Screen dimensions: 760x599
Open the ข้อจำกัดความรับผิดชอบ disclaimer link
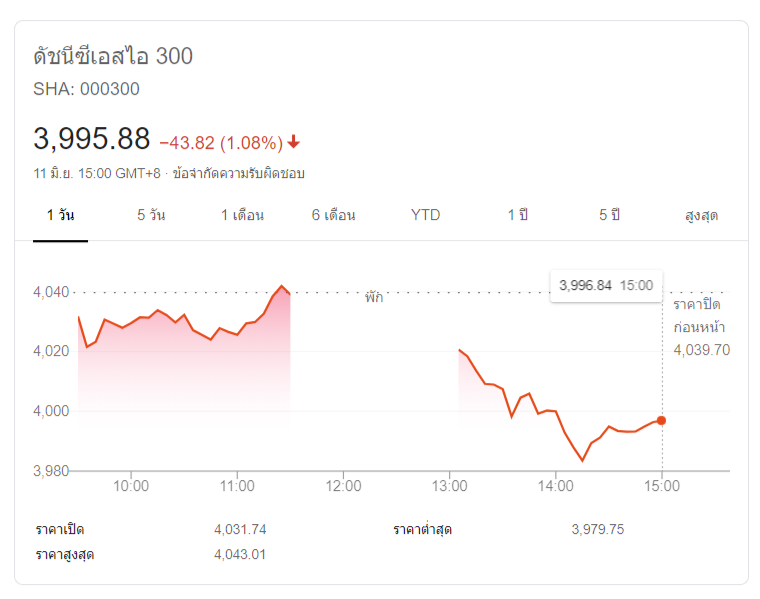point(239,173)
